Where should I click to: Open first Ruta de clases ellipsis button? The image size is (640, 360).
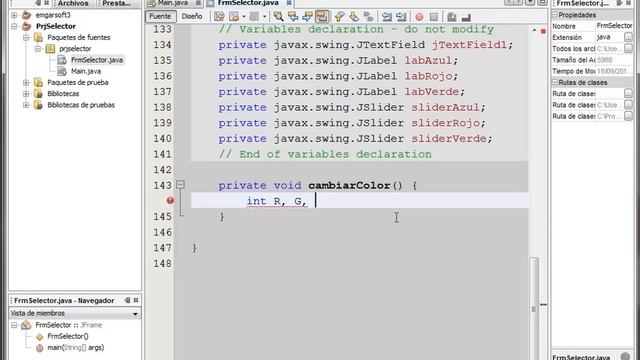point(628,94)
